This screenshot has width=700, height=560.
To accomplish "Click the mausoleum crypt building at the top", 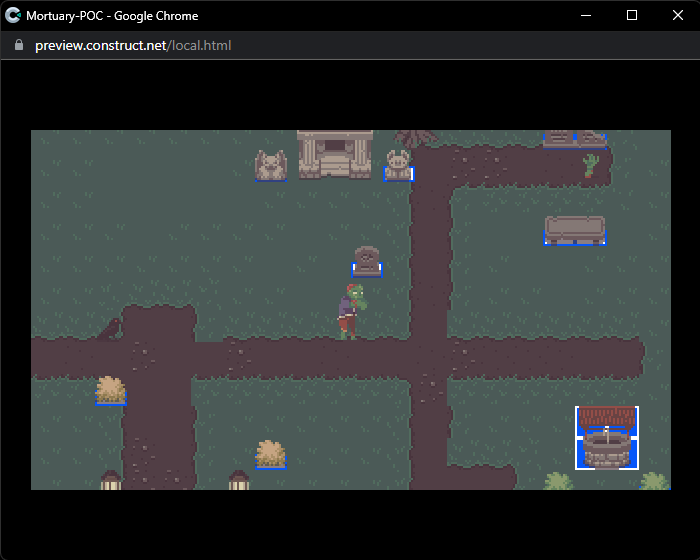I will click(x=335, y=155).
